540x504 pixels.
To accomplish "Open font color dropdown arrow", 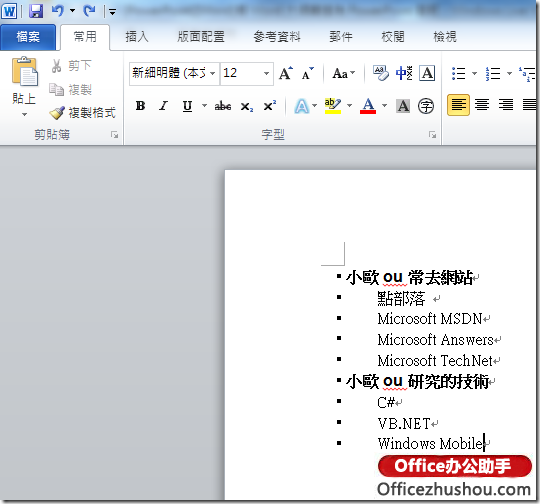I will (384, 105).
